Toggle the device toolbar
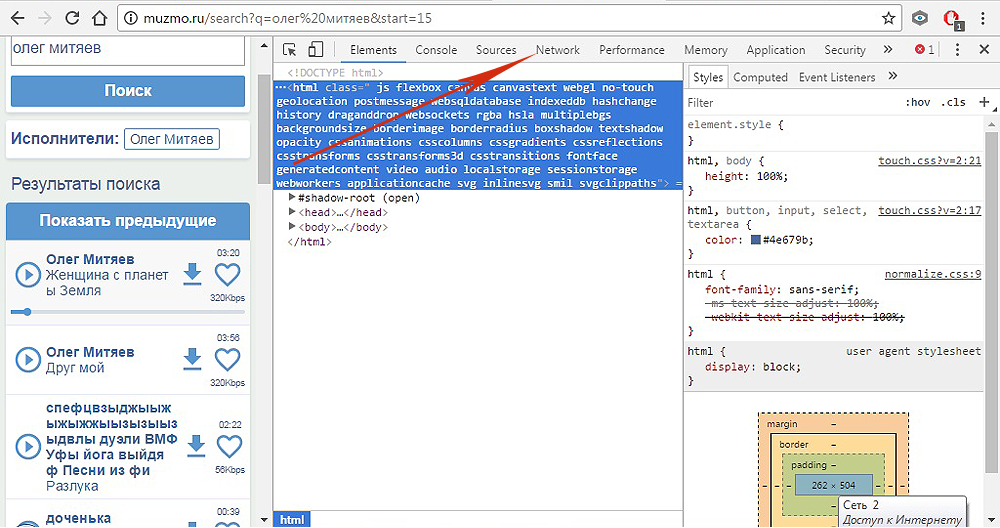Screen dimensions: 1000x528 pyautogui.click(x=316, y=50)
